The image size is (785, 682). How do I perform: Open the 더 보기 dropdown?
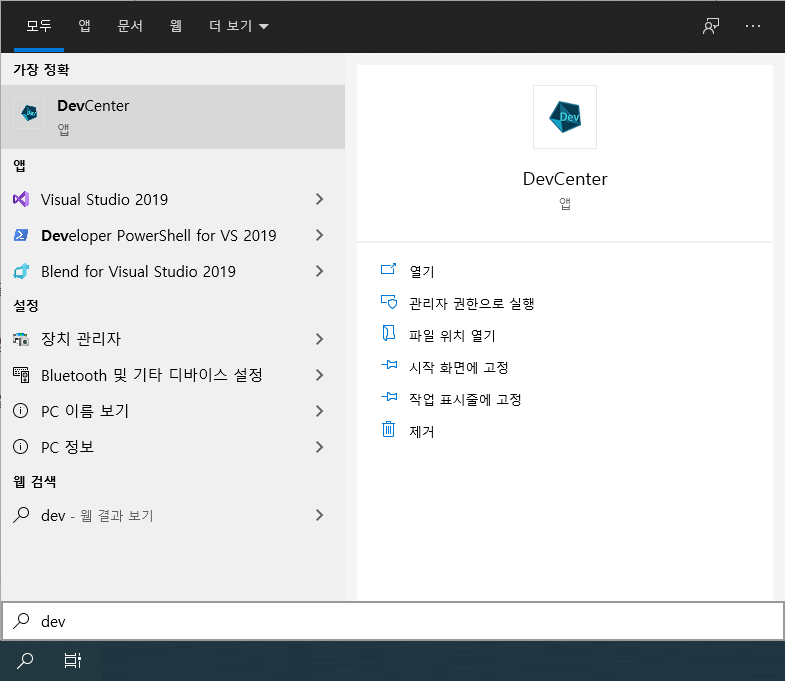[239, 26]
